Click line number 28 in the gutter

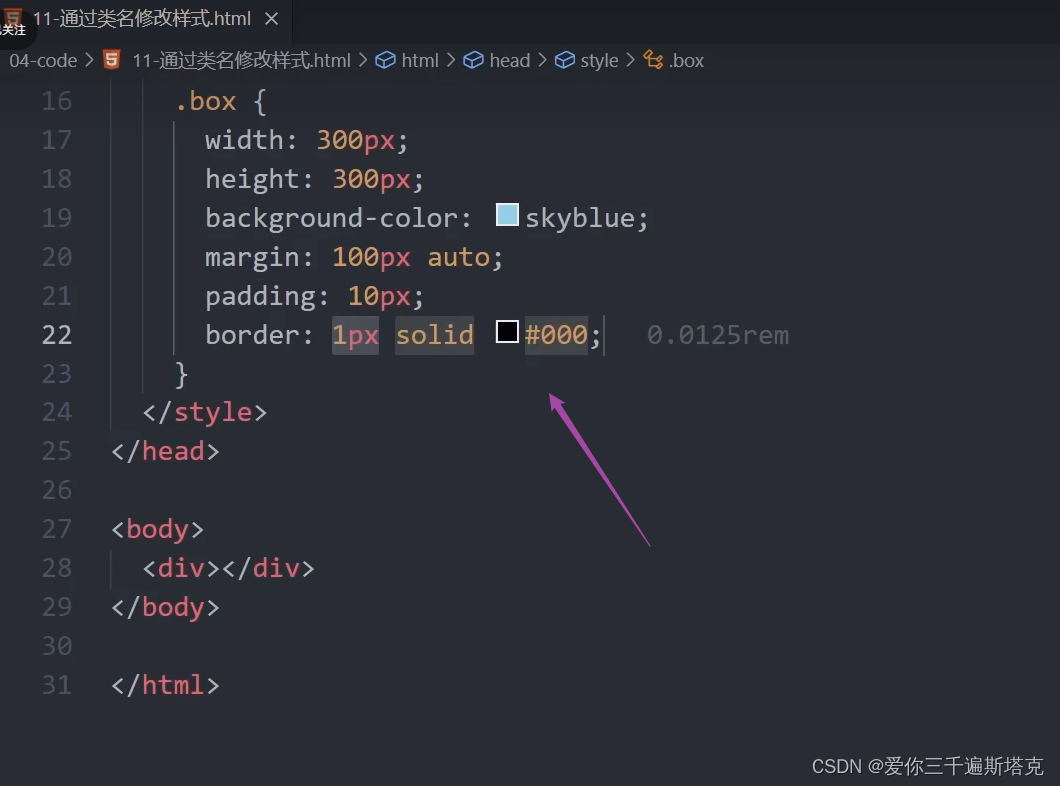tap(57, 568)
